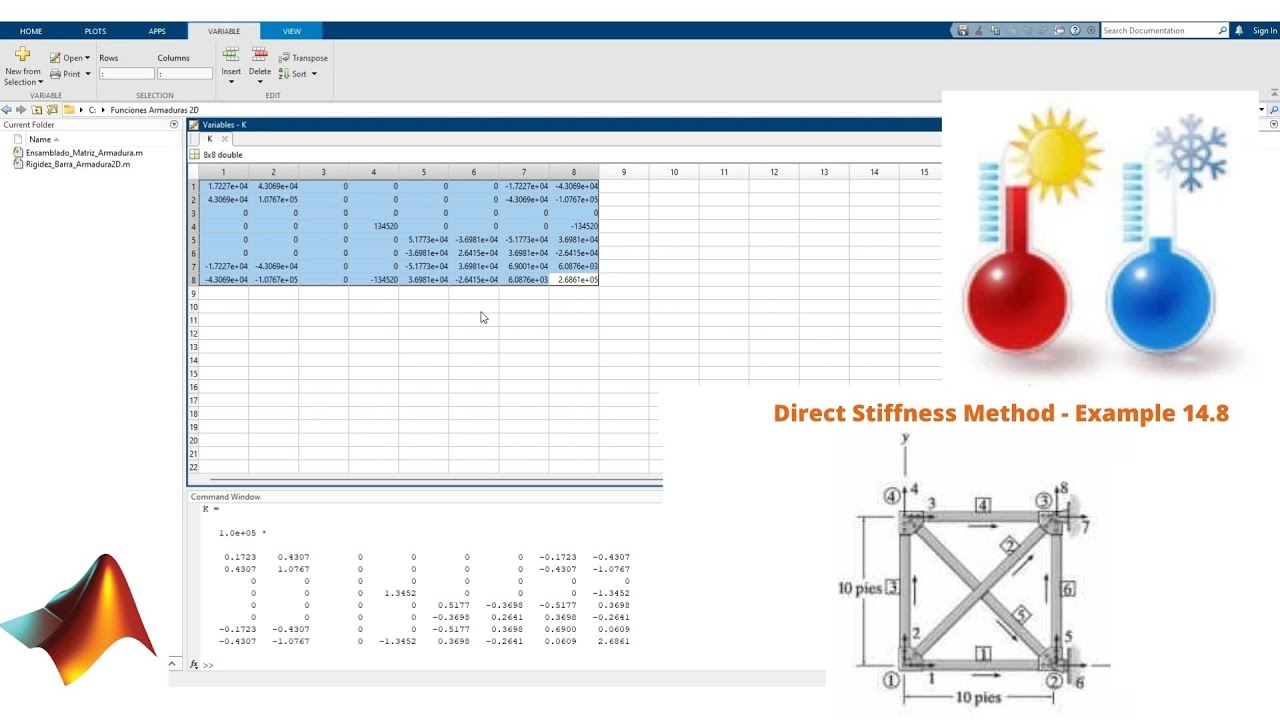Viewport: 1280px width, 720px height.
Task: Click the Redo icon
Action: (x=1042, y=31)
